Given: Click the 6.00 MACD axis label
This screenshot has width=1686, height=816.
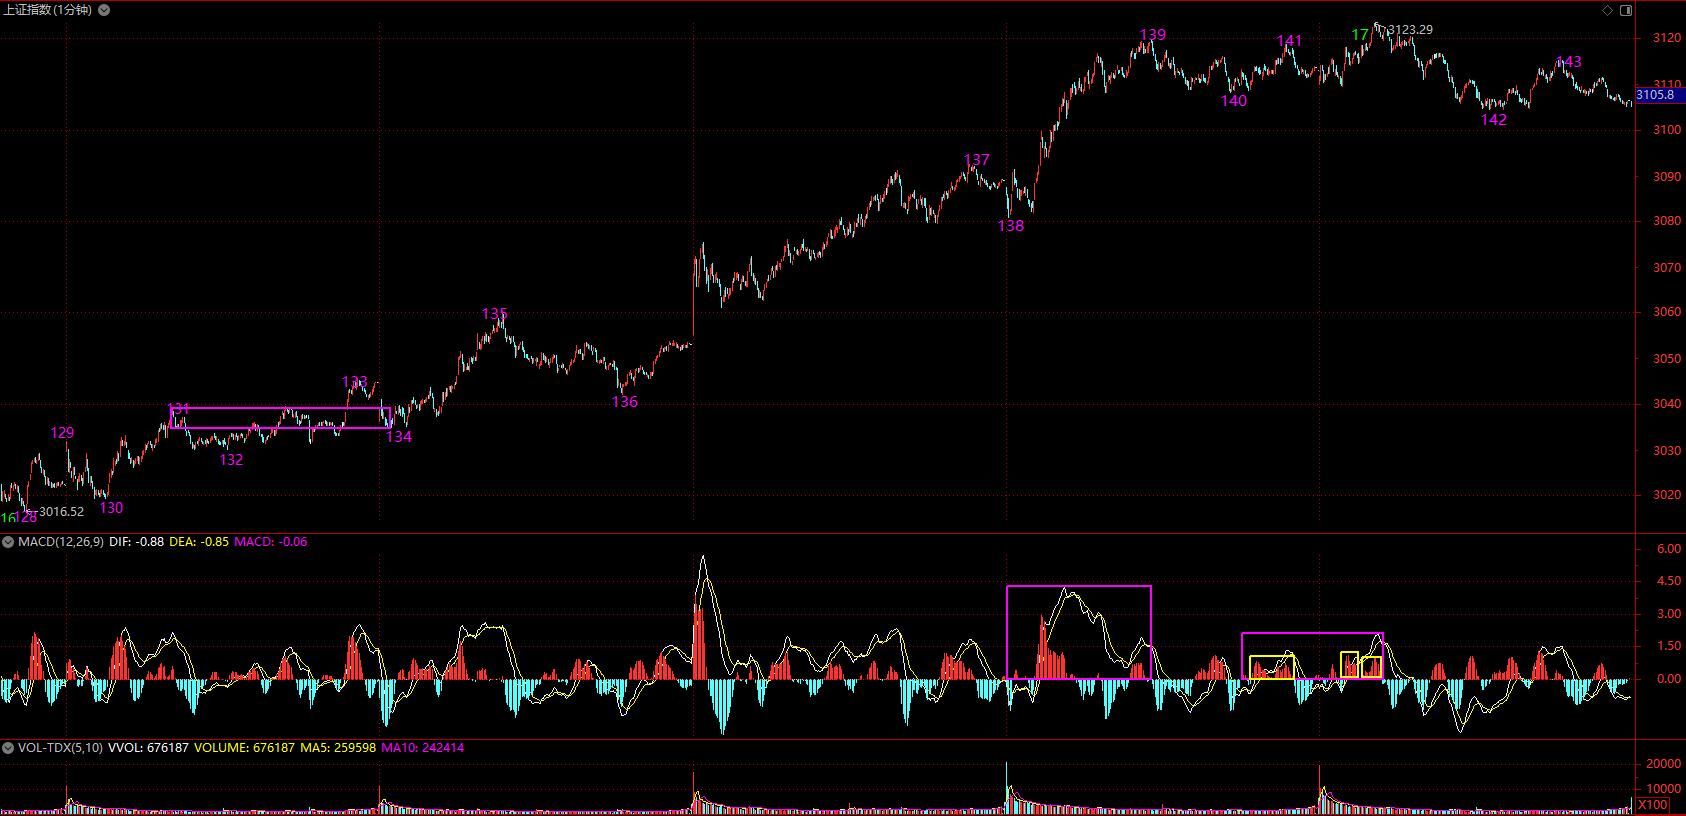Looking at the screenshot, I should click(1669, 549).
